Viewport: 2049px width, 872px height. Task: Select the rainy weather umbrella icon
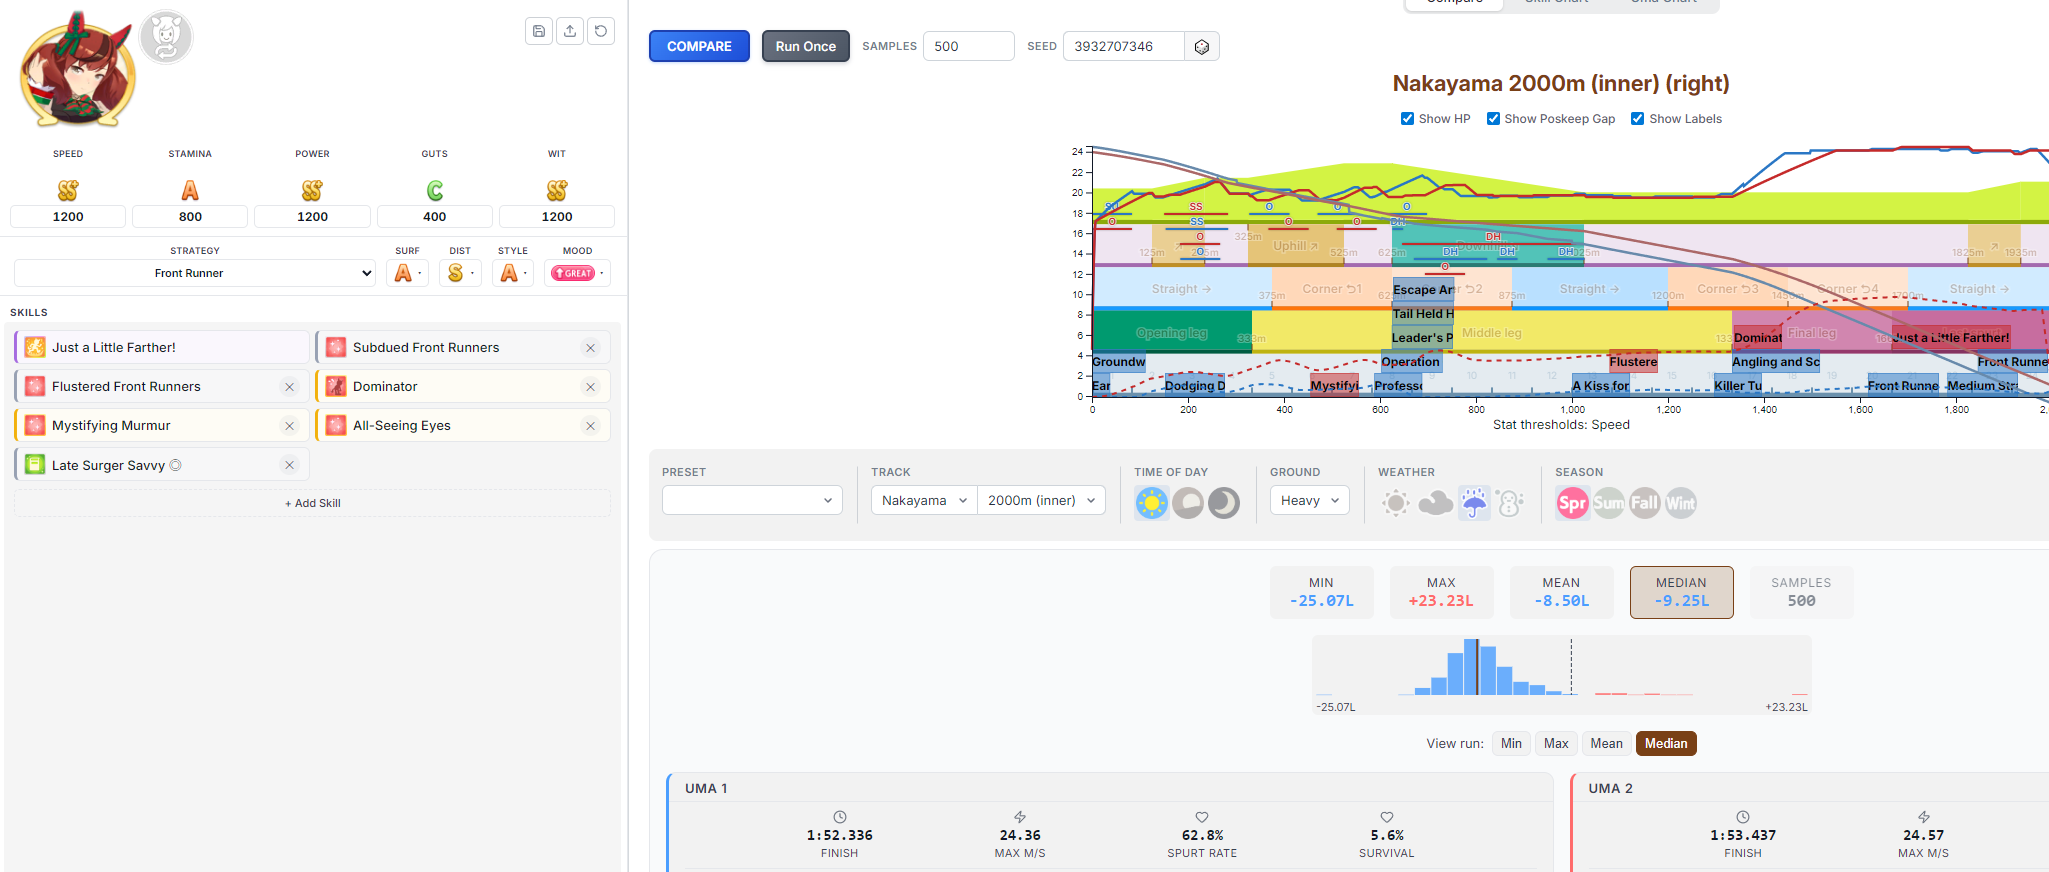1474,503
